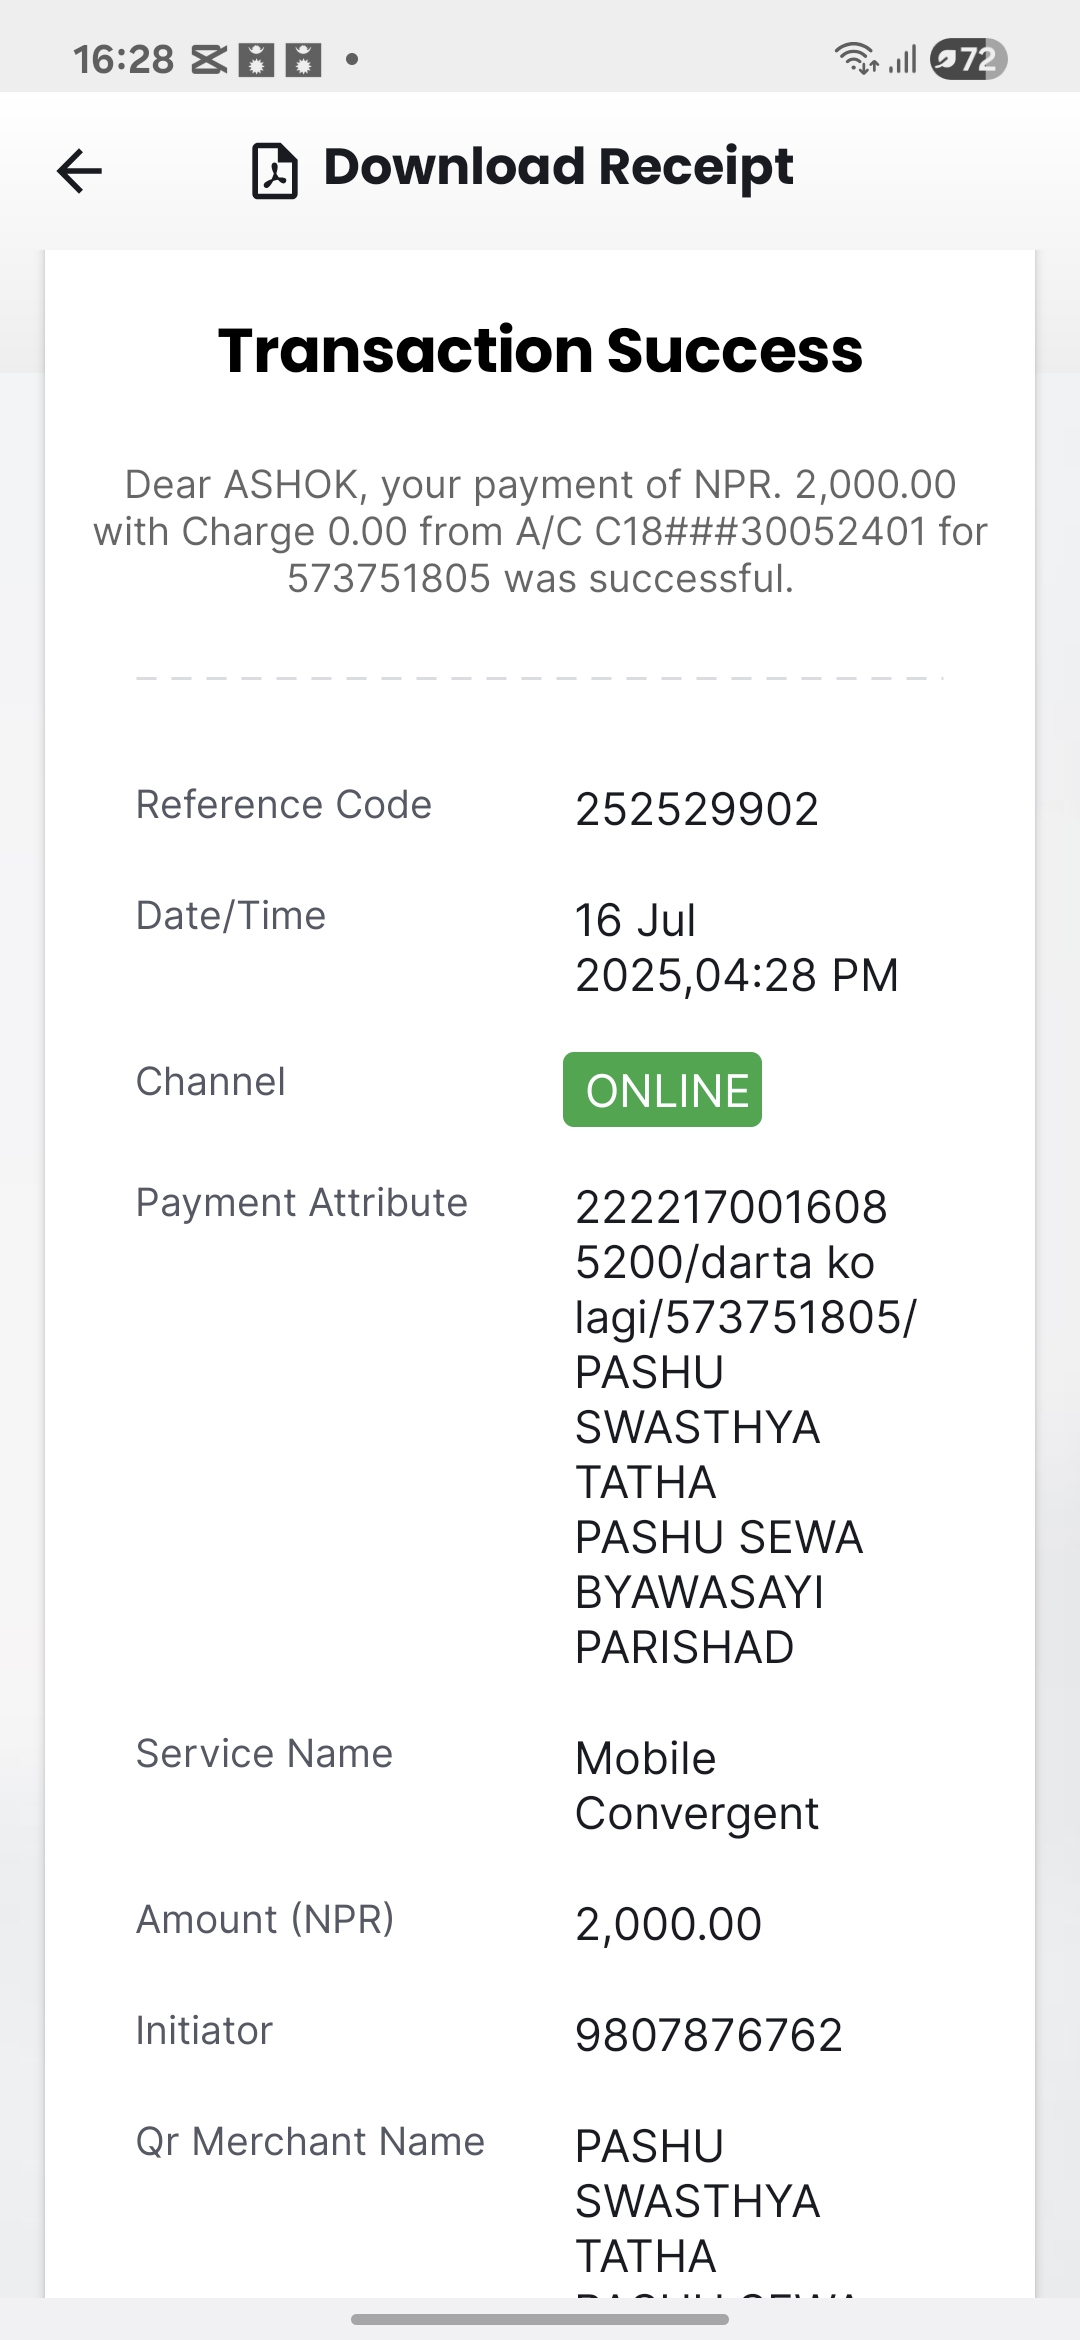Image resolution: width=1080 pixels, height=2340 pixels.
Task: Tap the first square notification icon
Action: (257, 61)
